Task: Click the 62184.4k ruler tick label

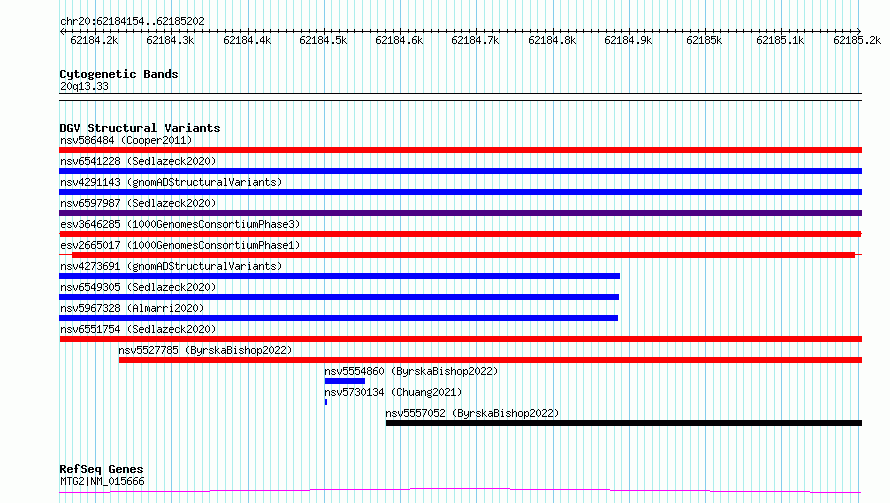Action: (x=247, y=40)
